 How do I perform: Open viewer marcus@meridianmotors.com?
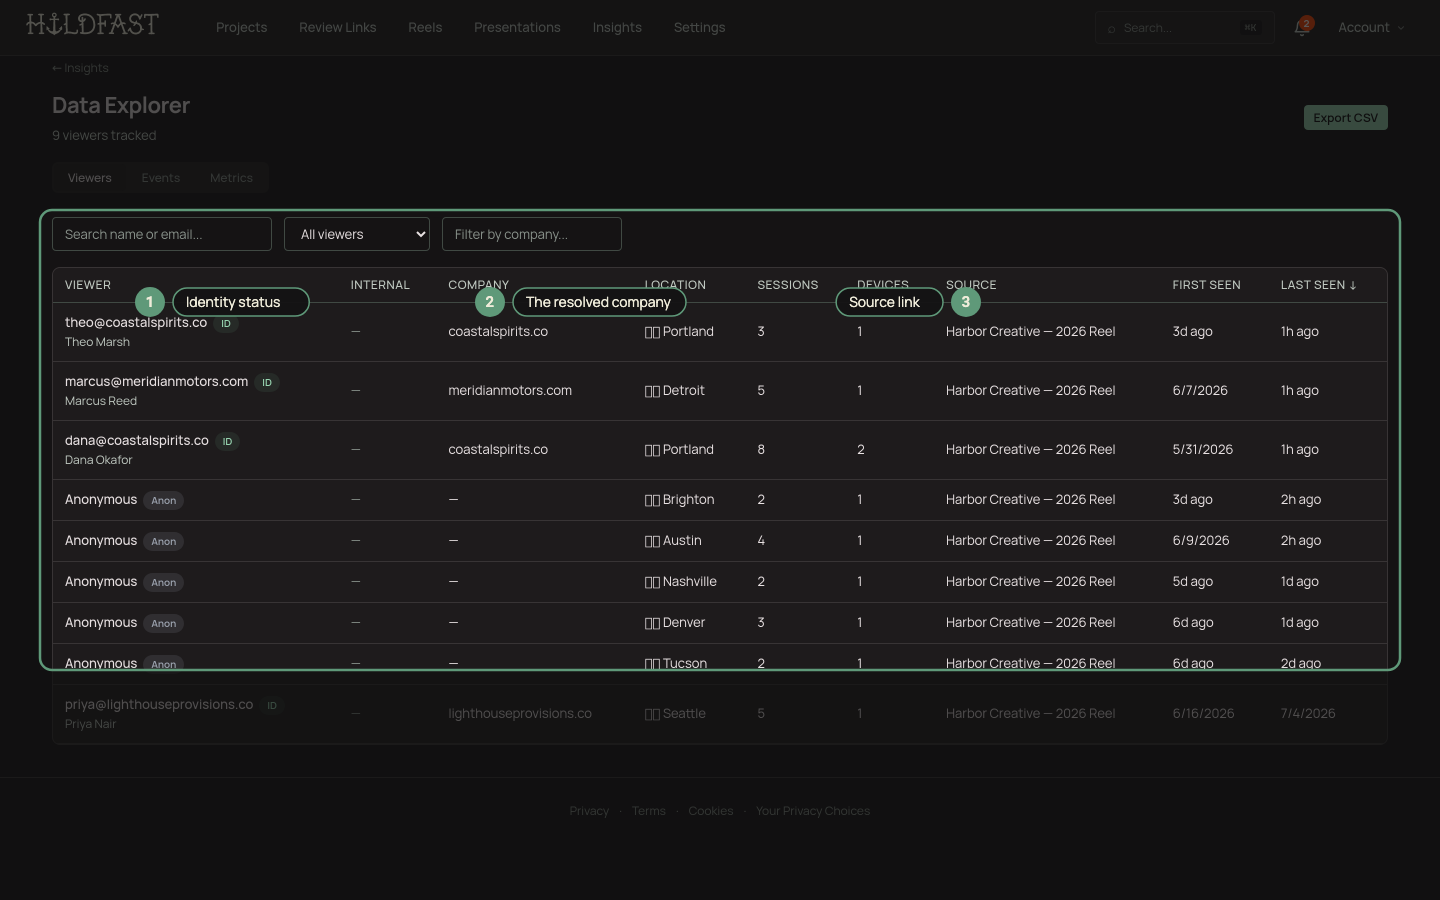[156, 381]
